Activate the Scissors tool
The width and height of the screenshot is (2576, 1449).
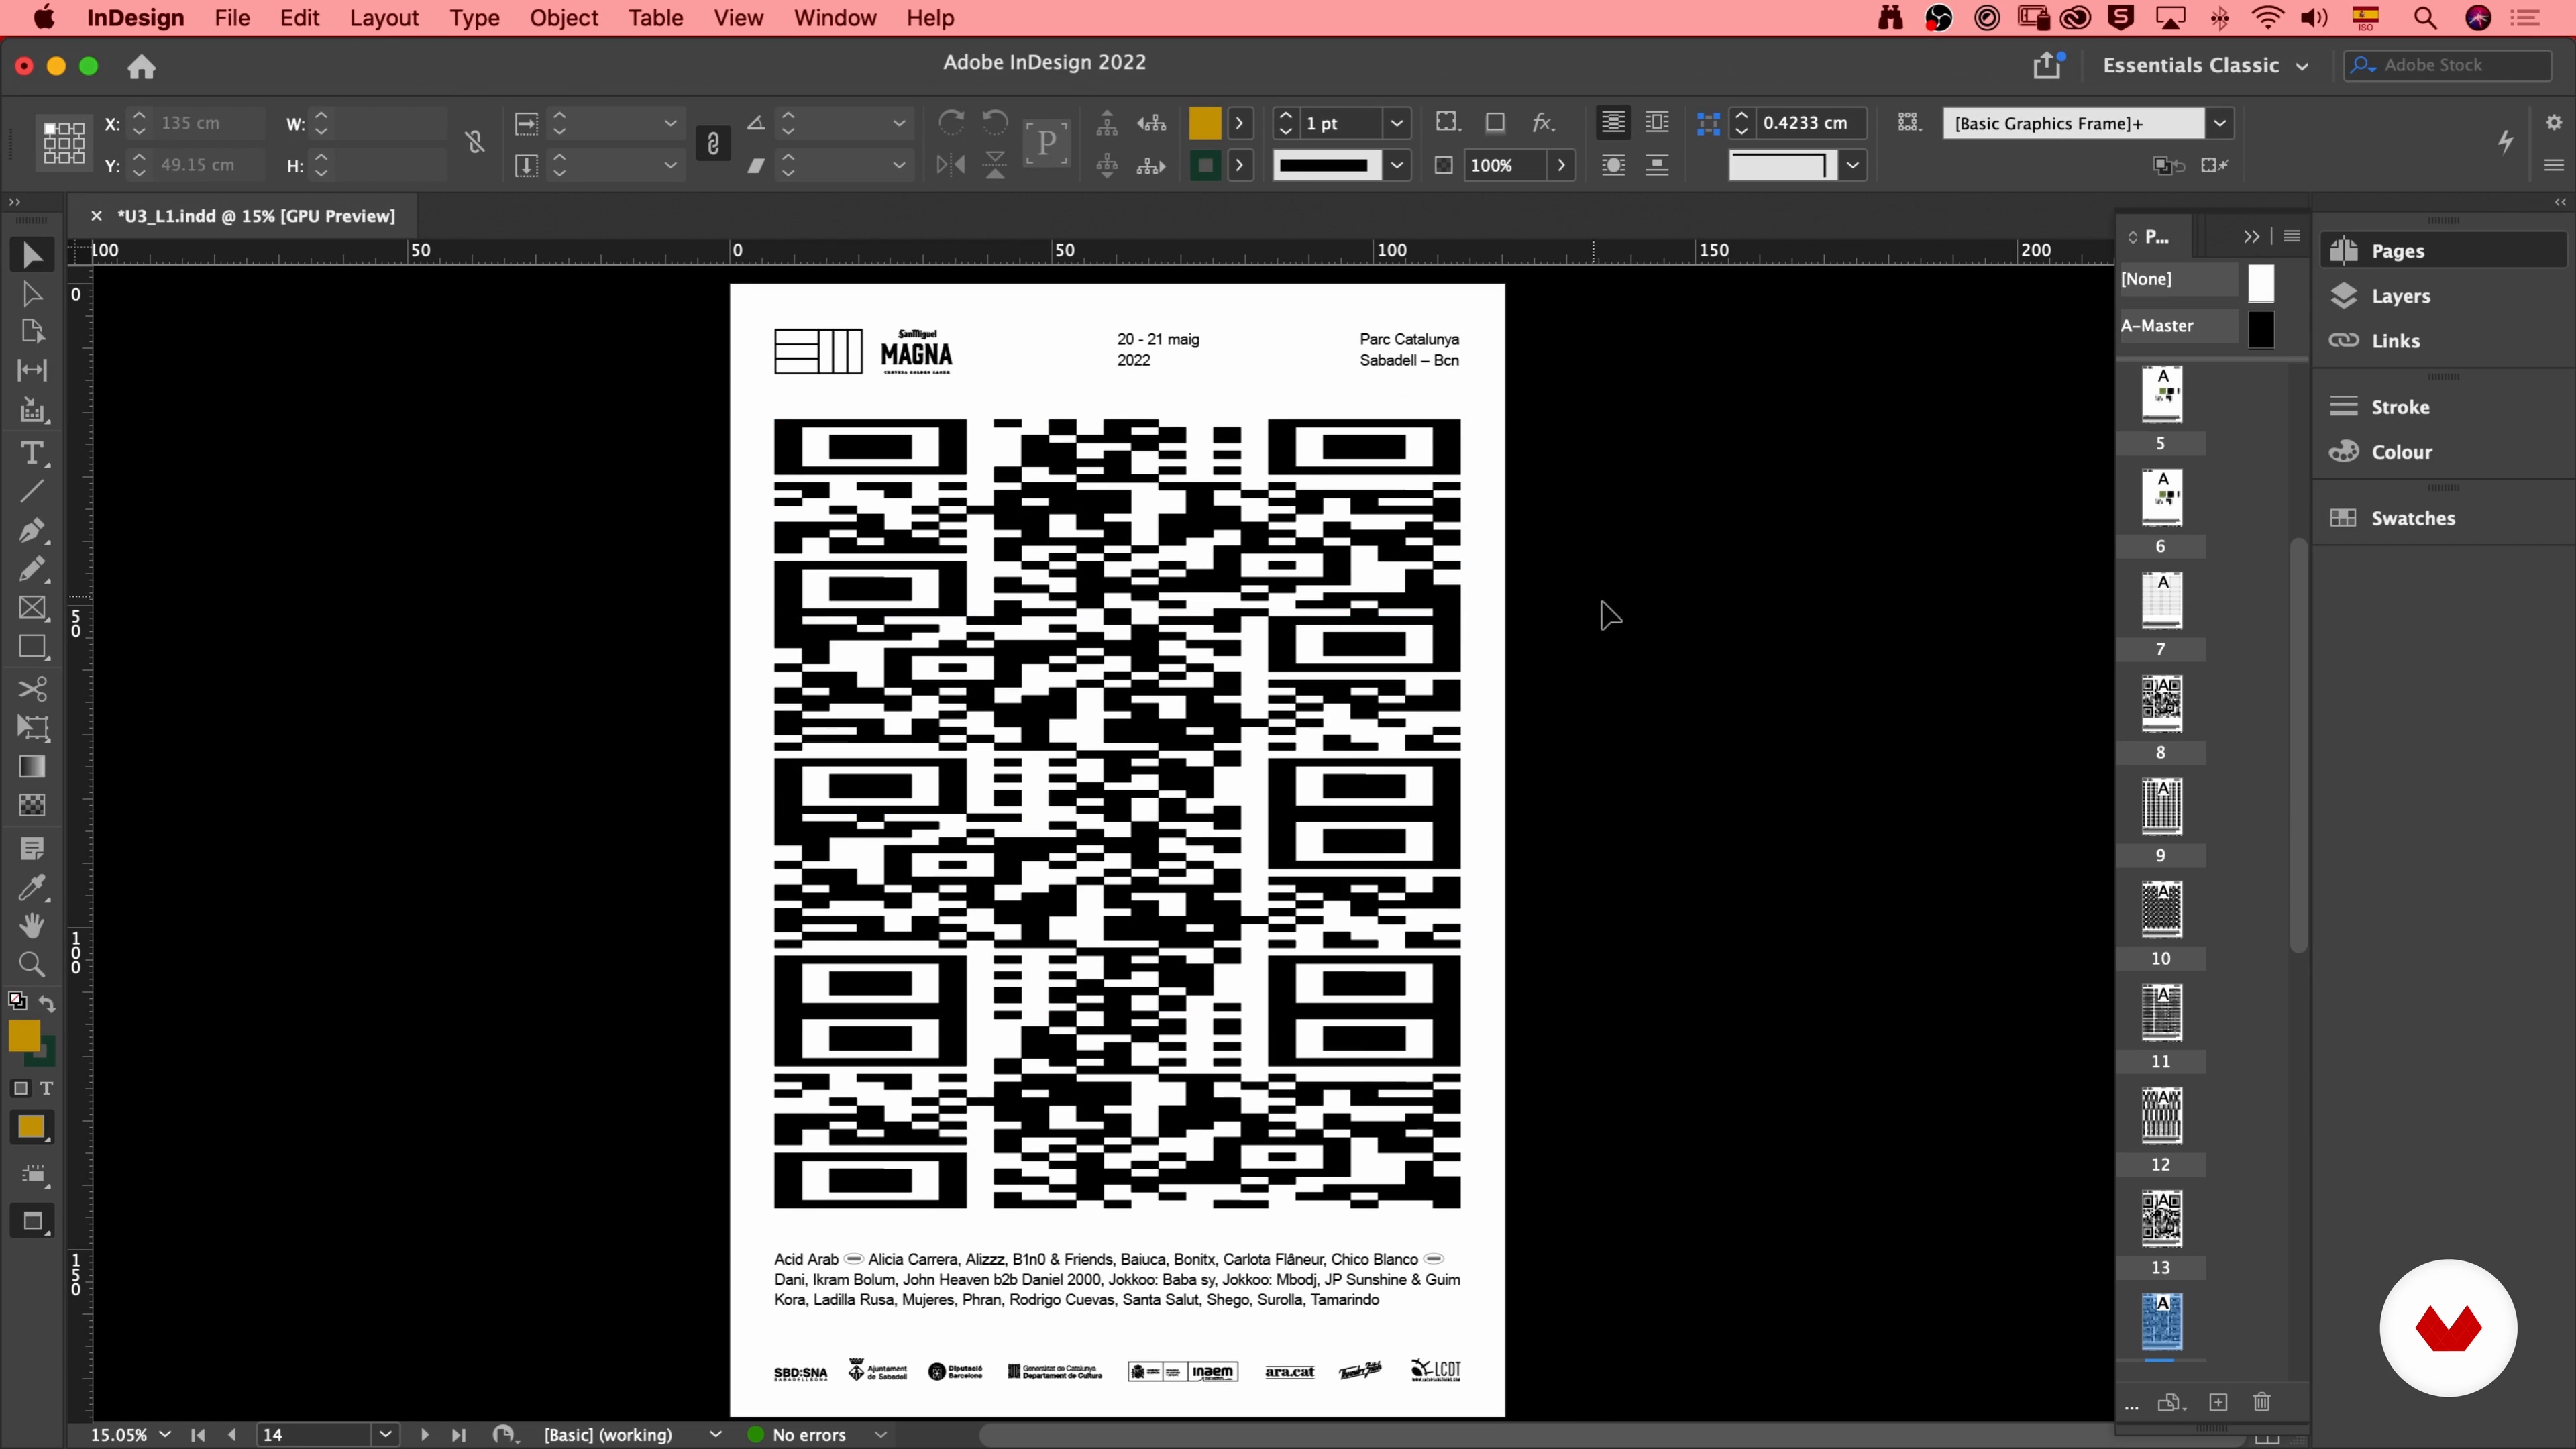pyautogui.click(x=32, y=689)
